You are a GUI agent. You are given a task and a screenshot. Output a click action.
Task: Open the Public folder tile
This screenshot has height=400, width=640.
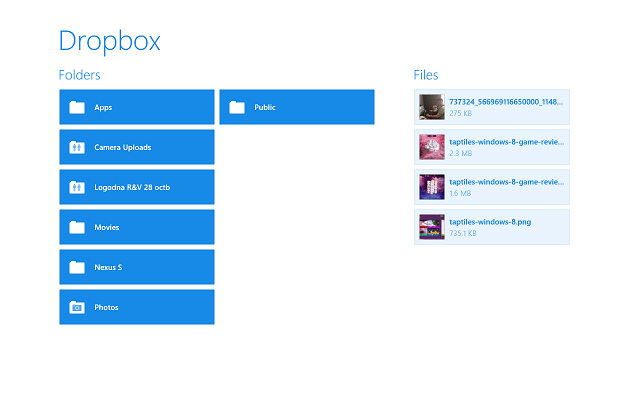tap(297, 107)
